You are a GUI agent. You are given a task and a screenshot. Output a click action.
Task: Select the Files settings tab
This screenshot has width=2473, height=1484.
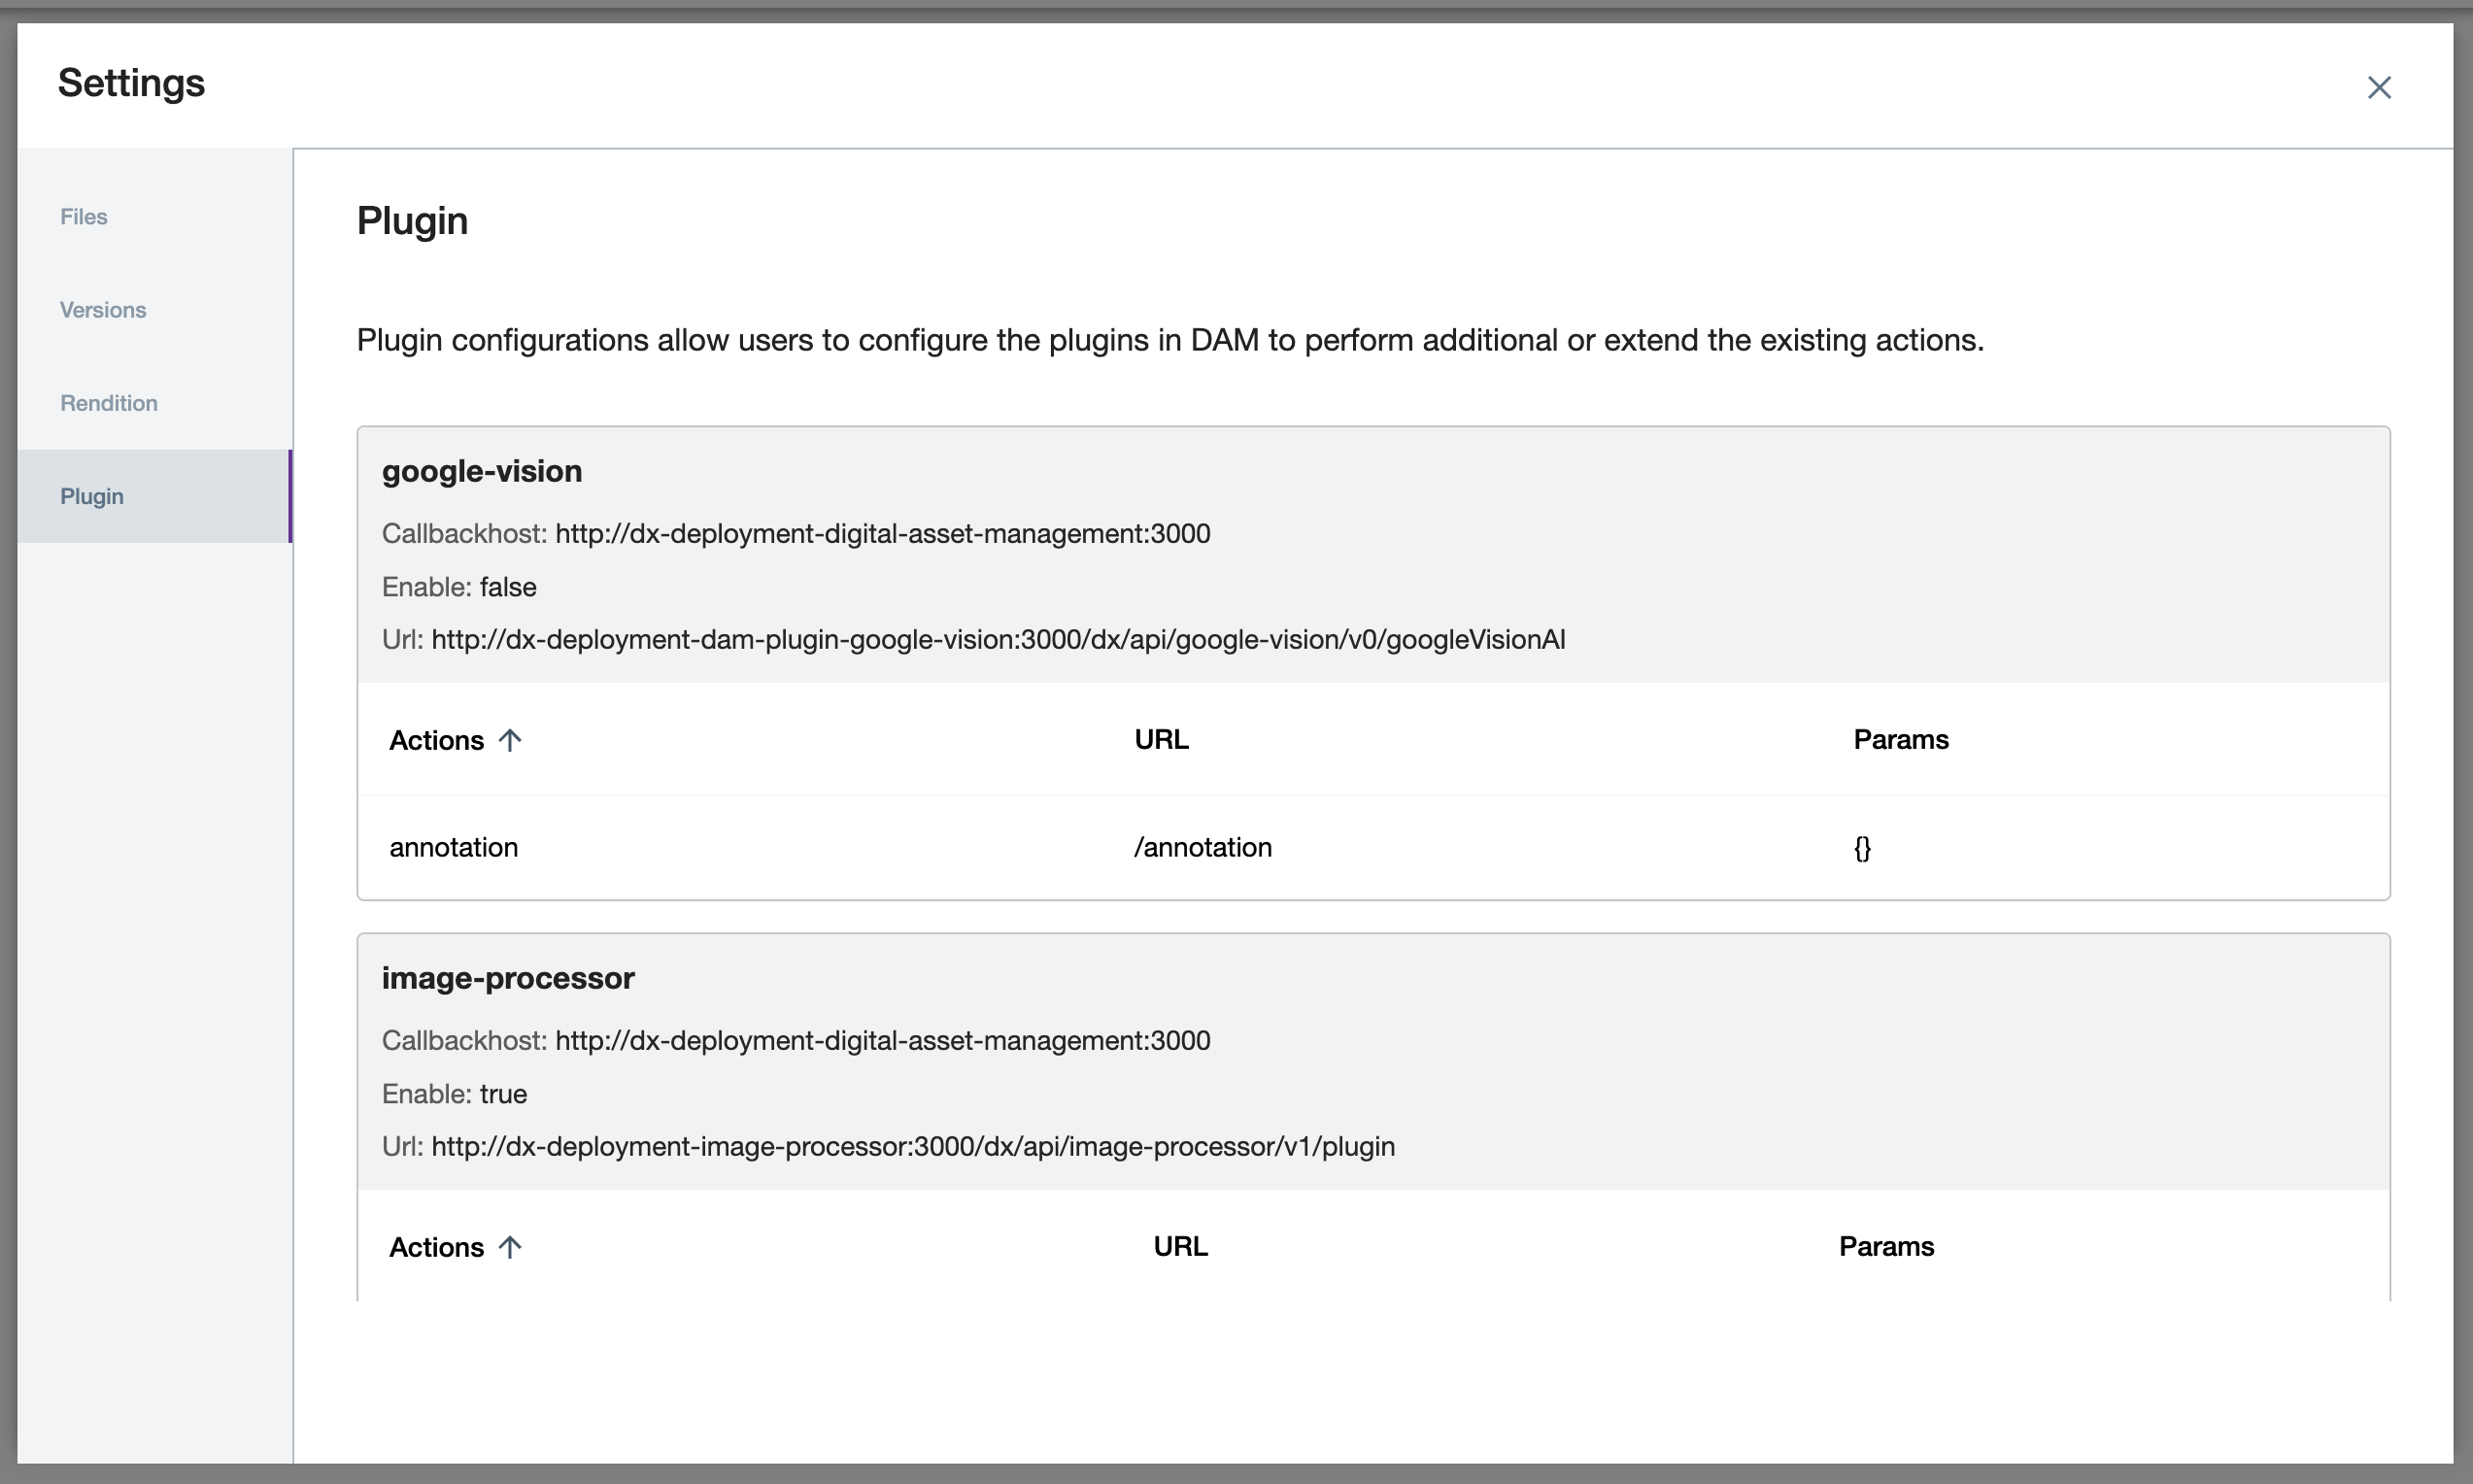83,216
